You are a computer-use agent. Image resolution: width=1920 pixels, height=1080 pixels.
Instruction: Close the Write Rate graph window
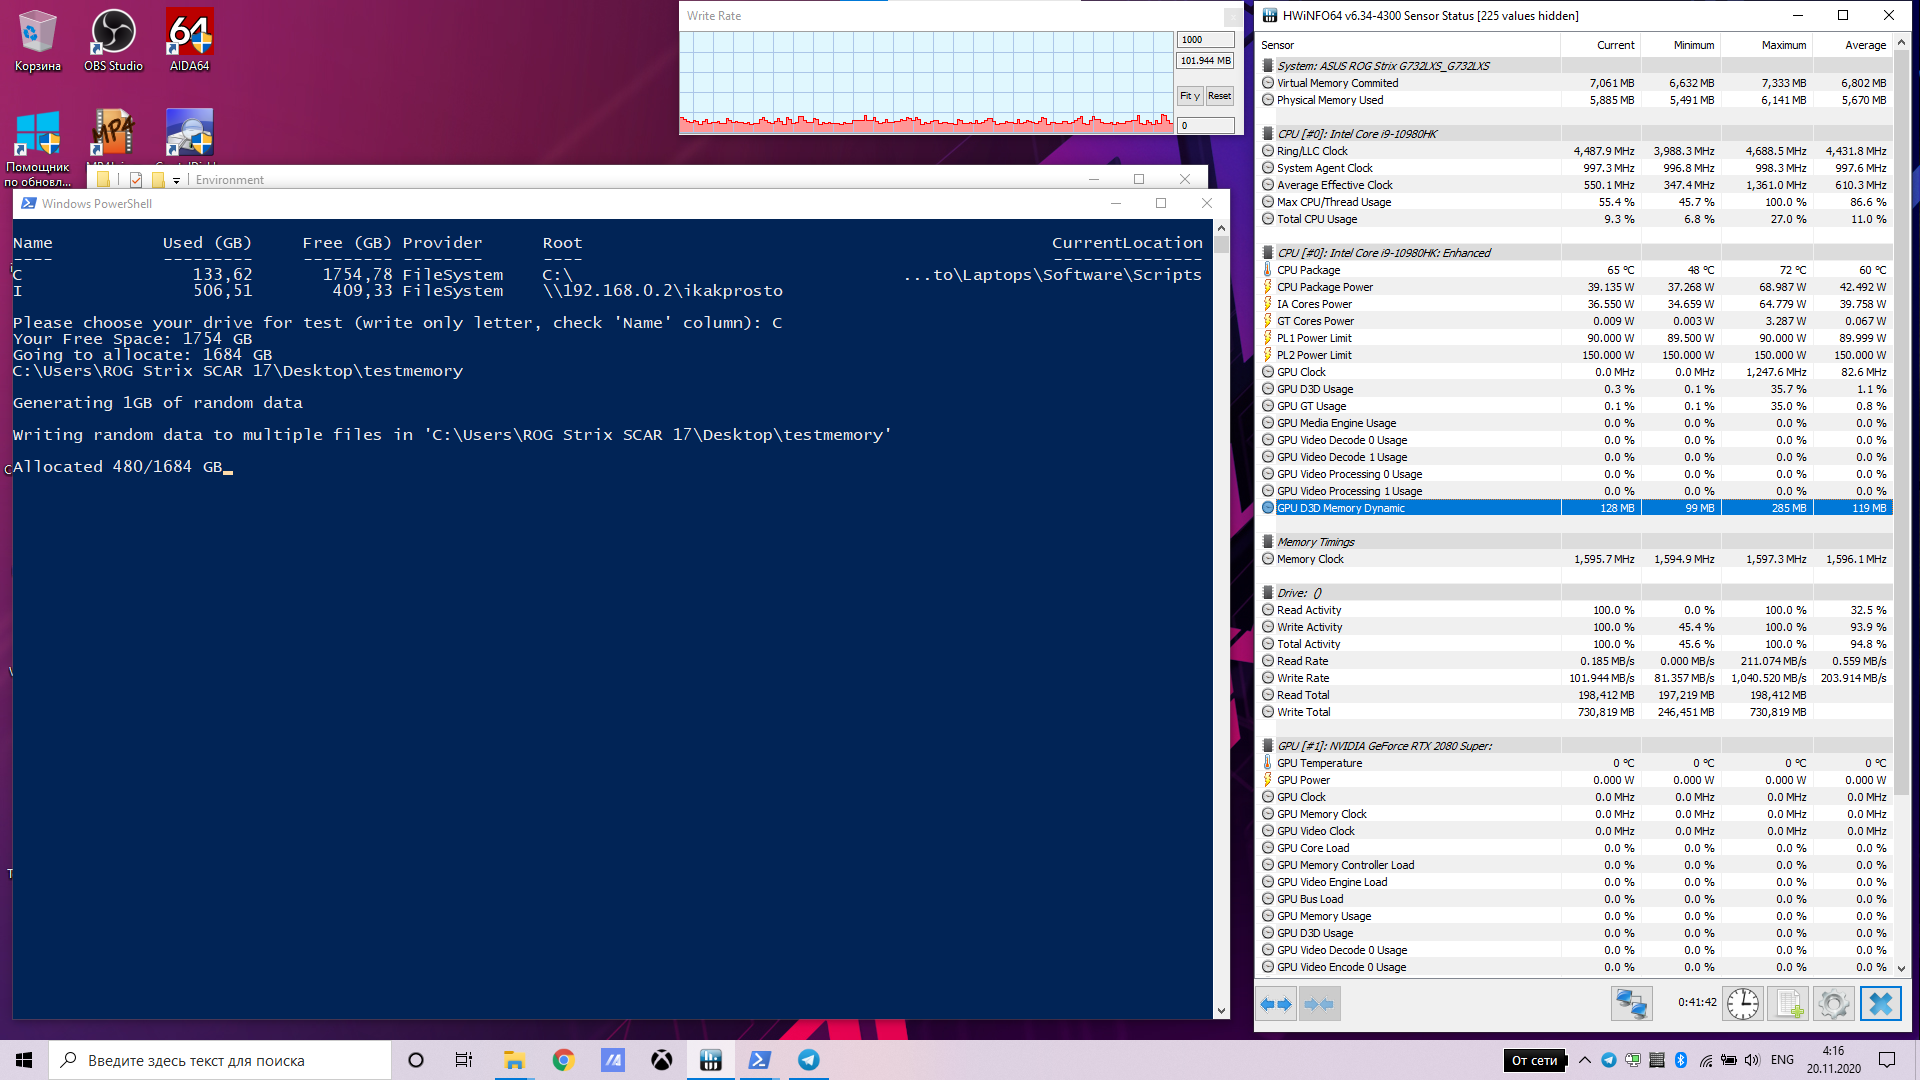pos(1233,16)
